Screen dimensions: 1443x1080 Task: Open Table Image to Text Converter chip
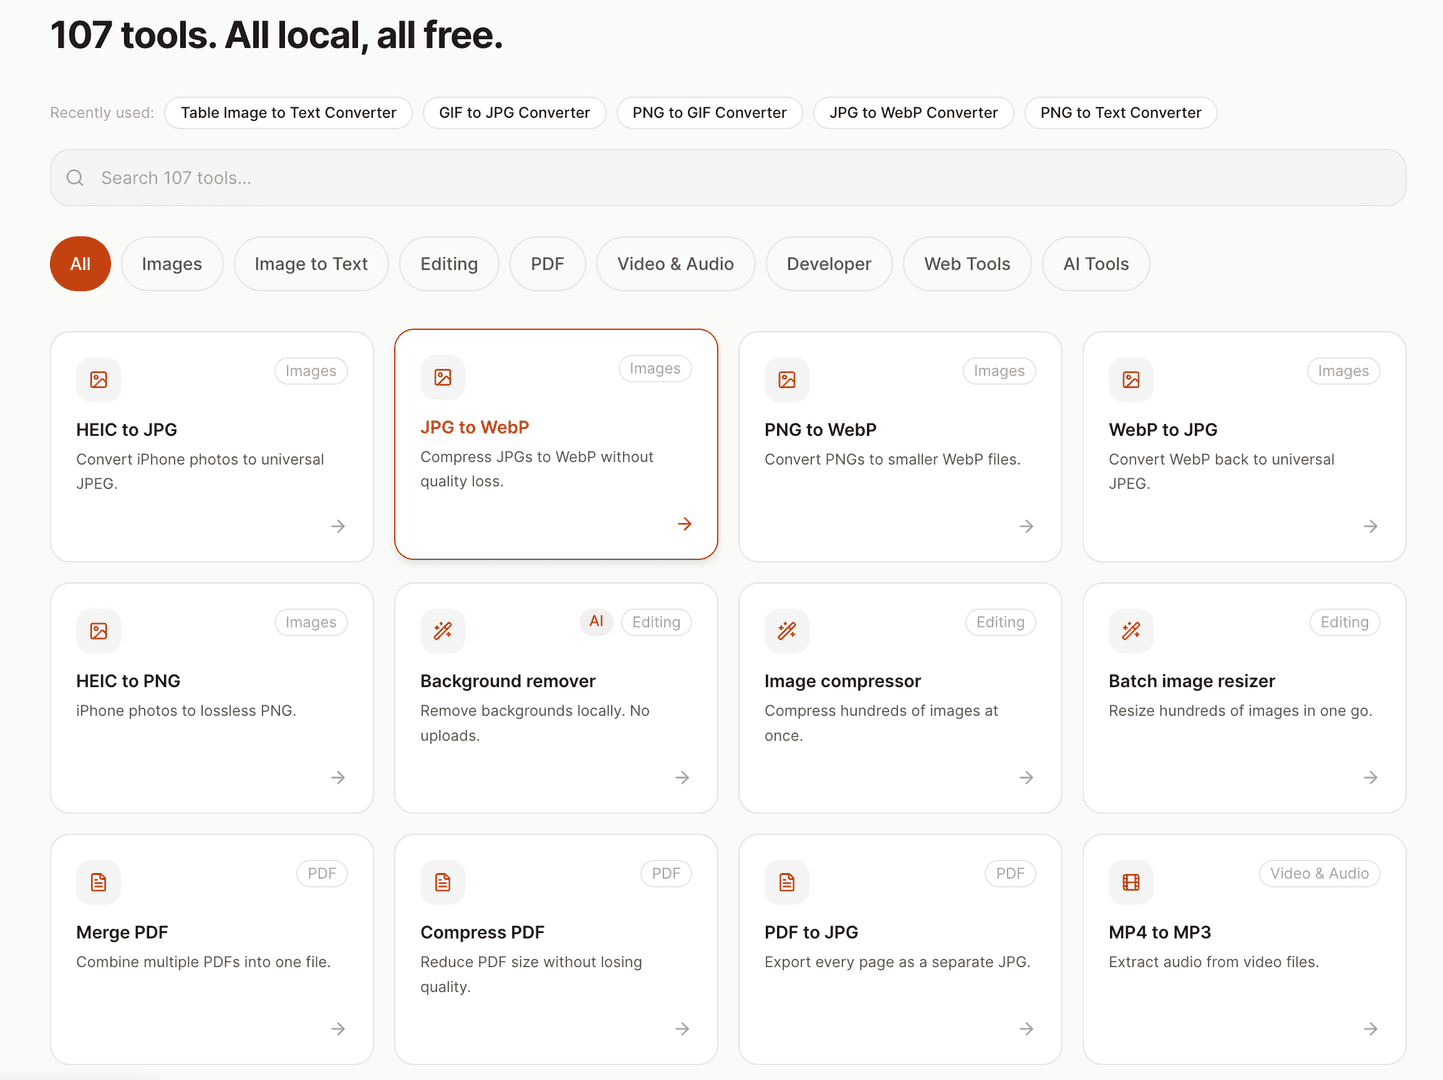[x=289, y=113]
